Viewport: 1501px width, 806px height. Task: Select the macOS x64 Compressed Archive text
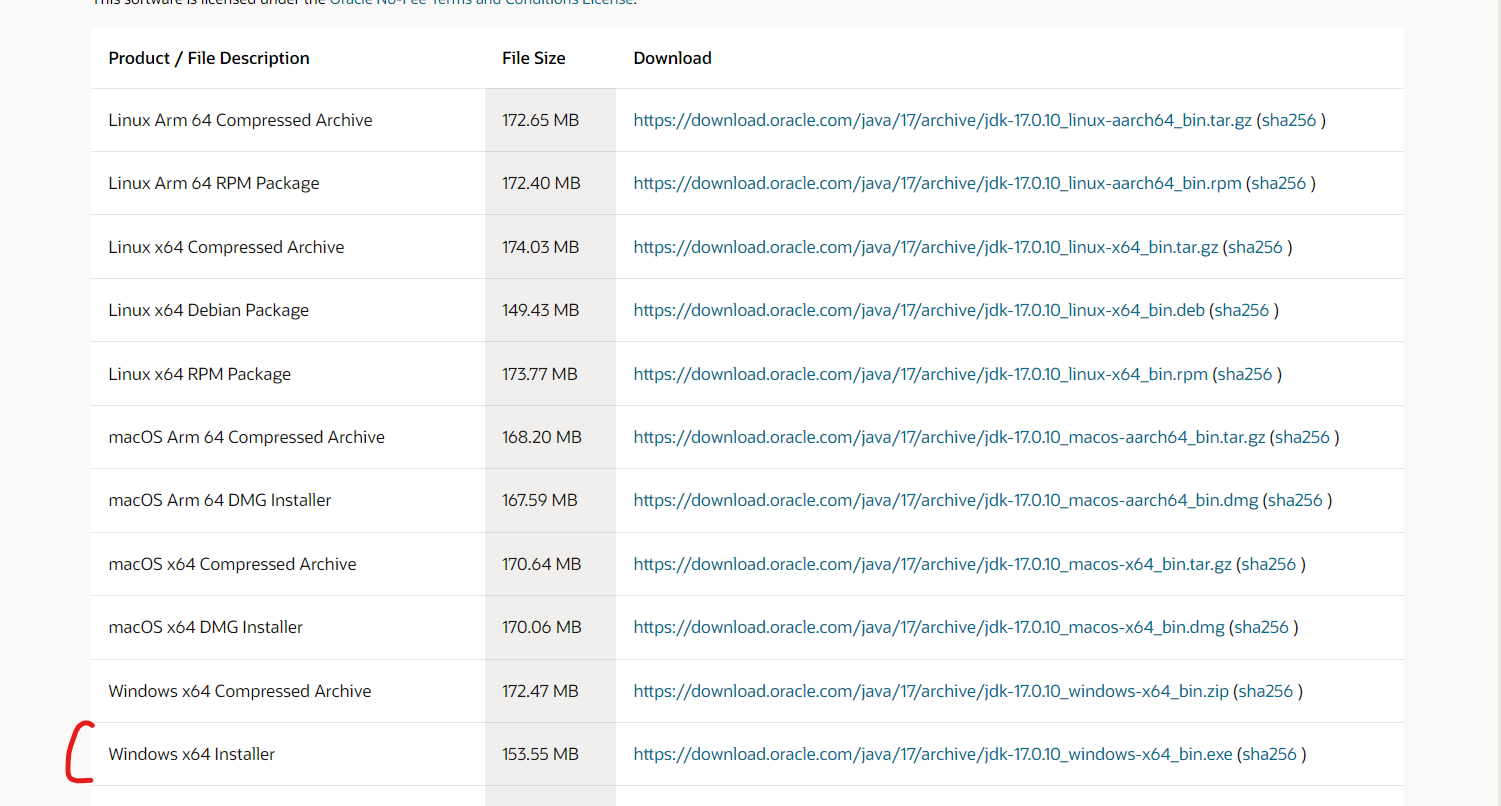[232, 564]
